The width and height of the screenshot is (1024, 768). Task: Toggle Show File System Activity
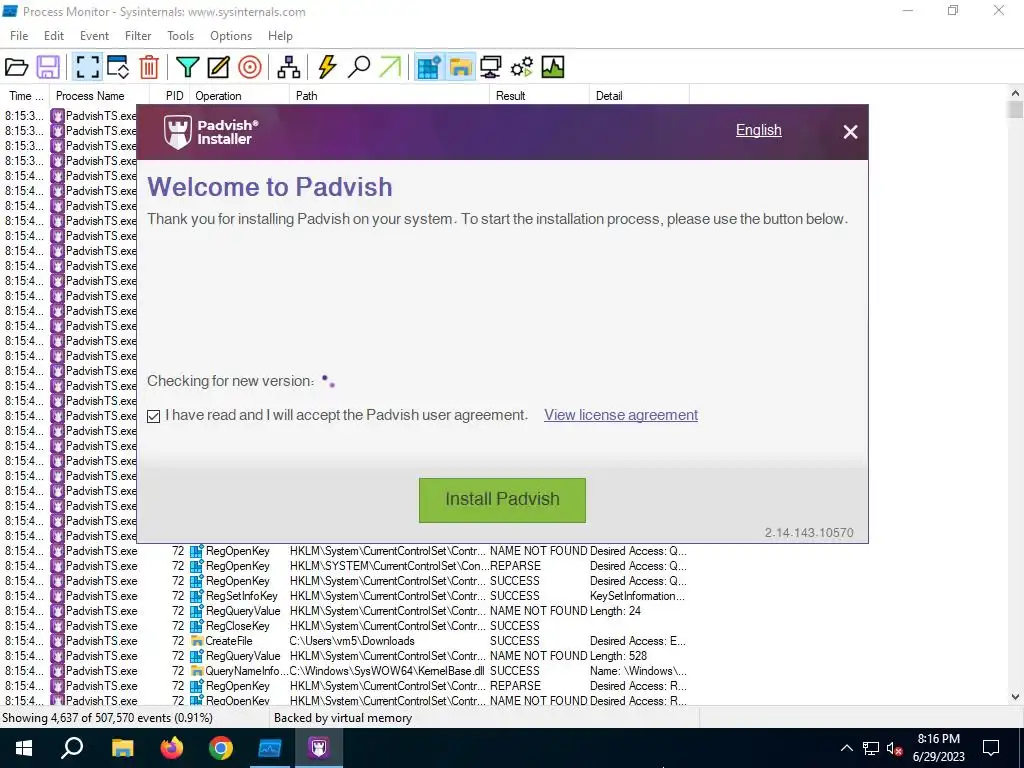pyautogui.click(x=460, y=67)
